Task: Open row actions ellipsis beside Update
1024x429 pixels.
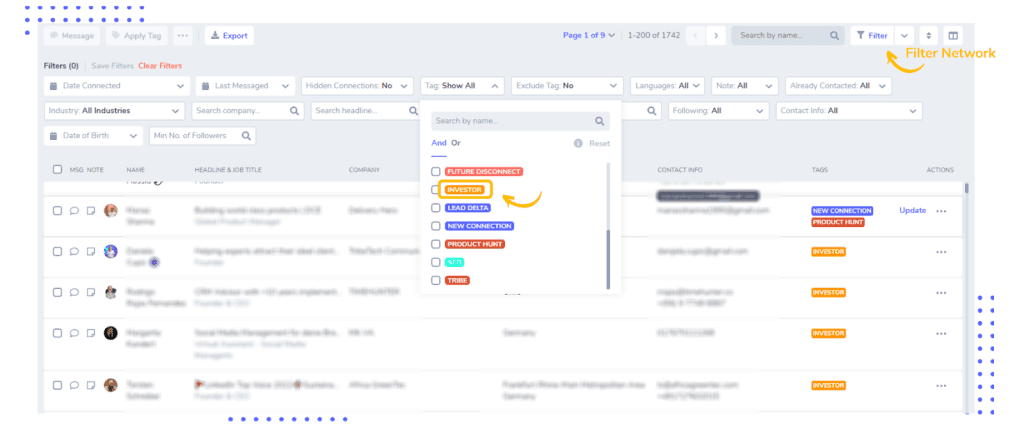Action: click(x=941, y=211)
